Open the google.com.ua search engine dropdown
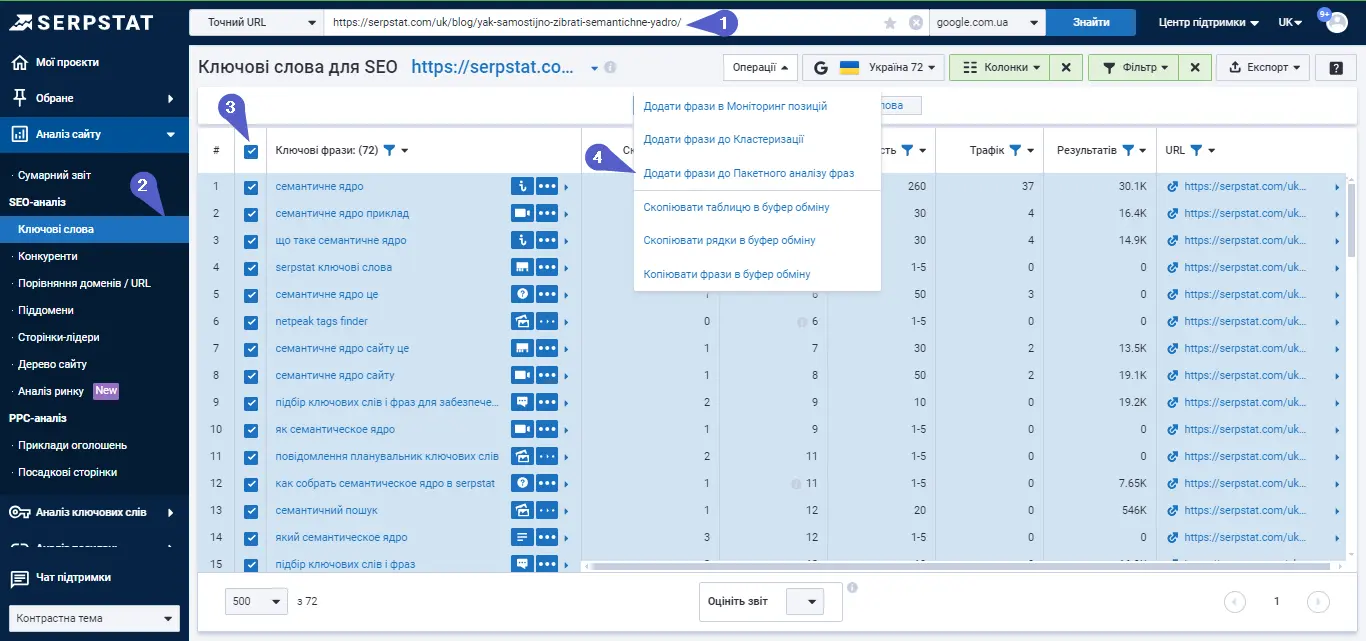Screen dimensions: 1366x641 [987, 22]
